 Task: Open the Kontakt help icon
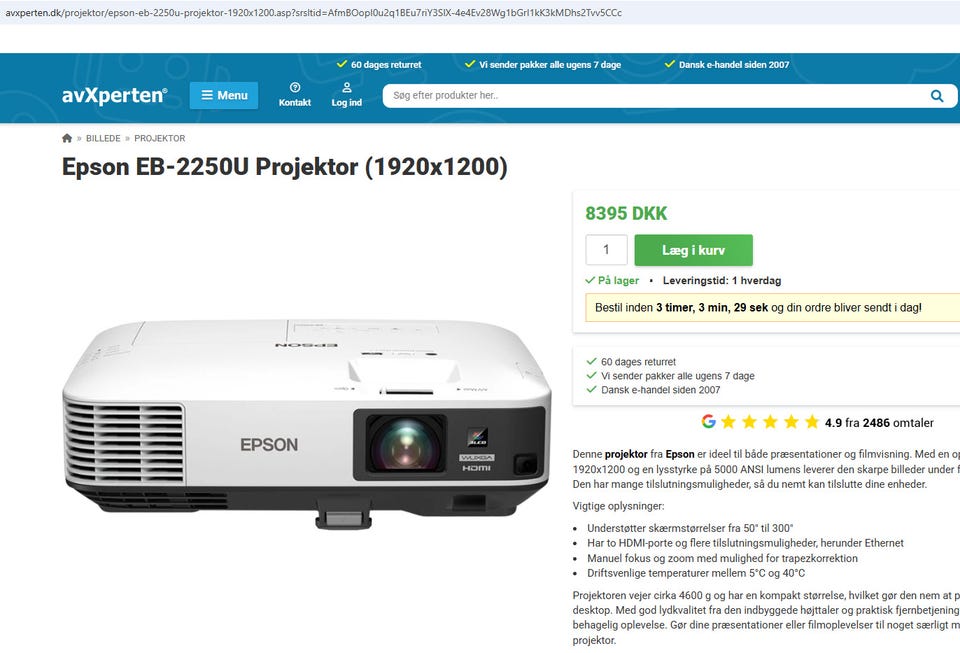[294, 88]
